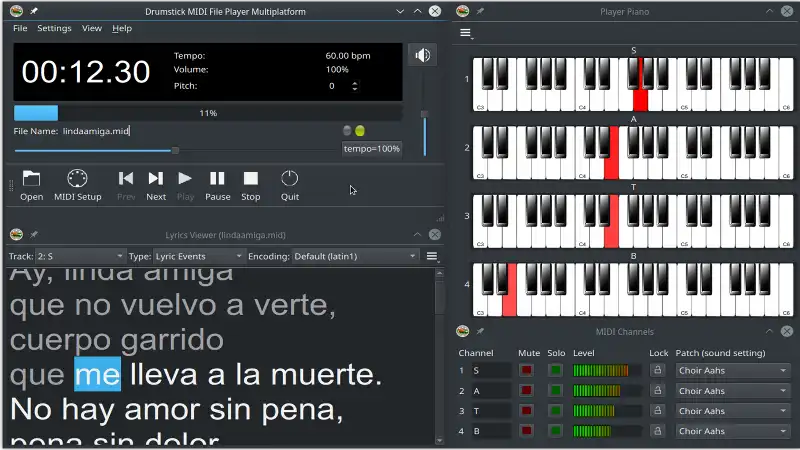Click channel 2 name field A

[491, 391]
